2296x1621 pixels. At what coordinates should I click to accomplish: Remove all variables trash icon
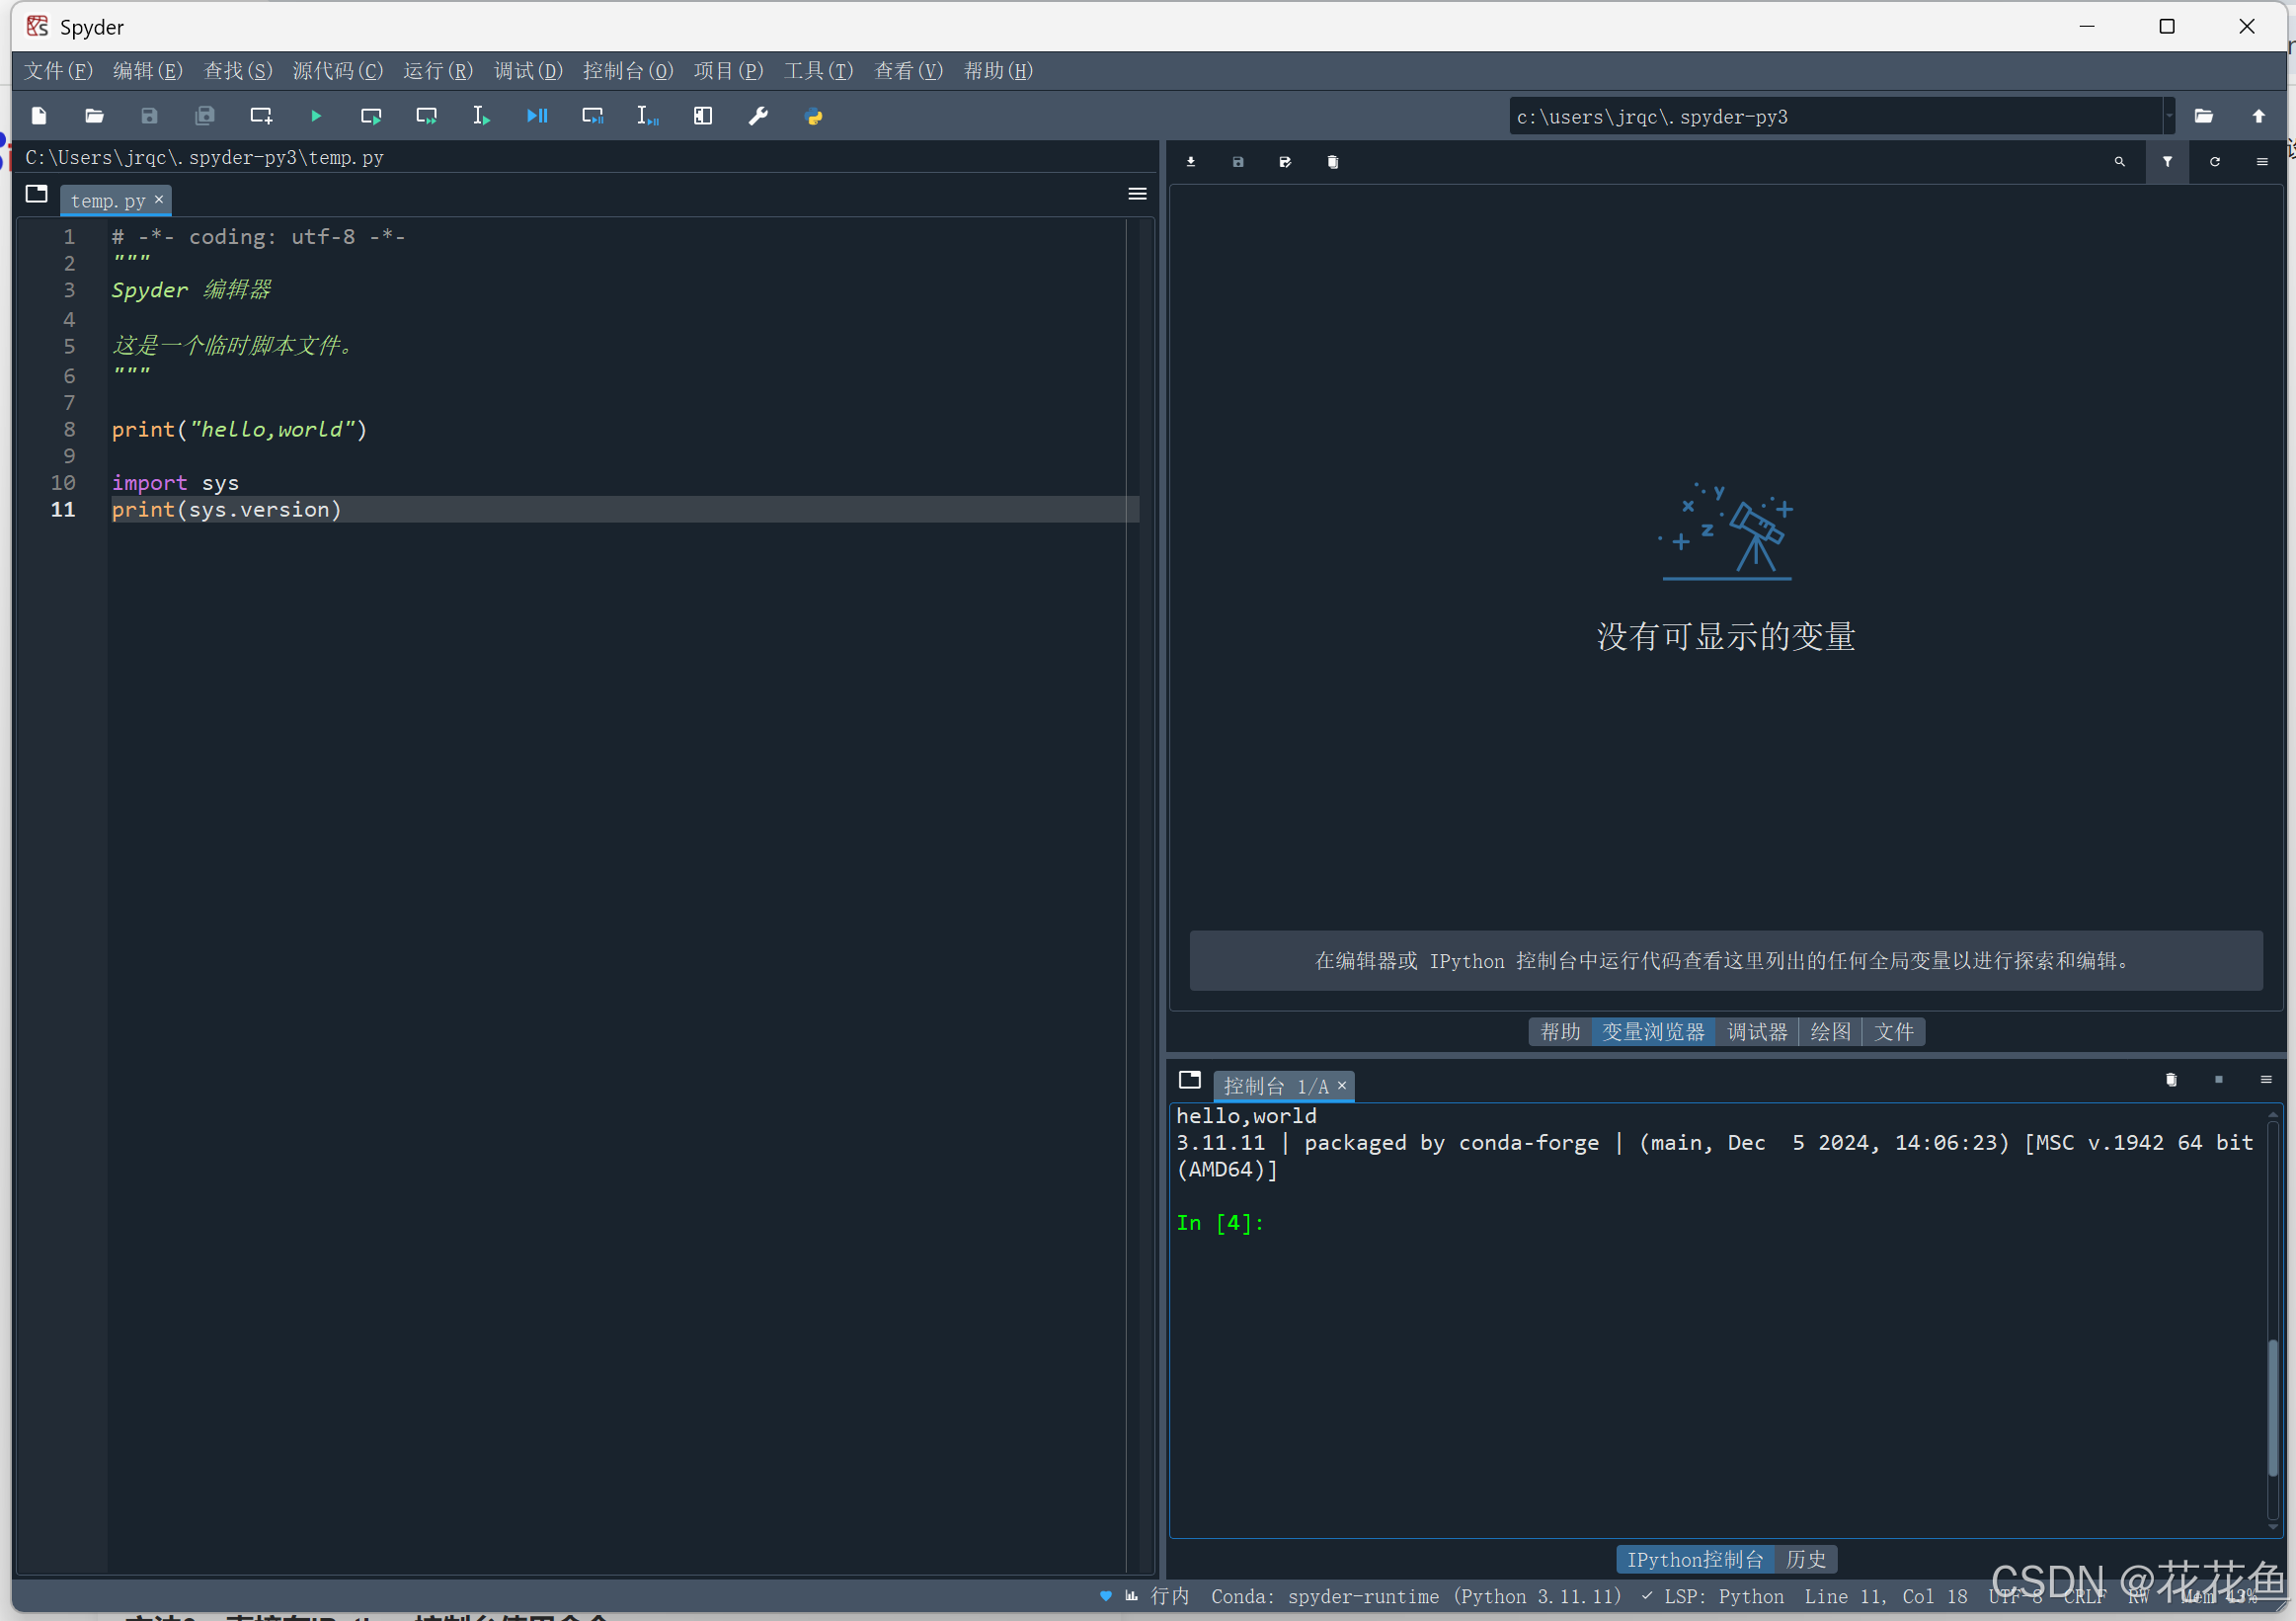[1332, 162]
